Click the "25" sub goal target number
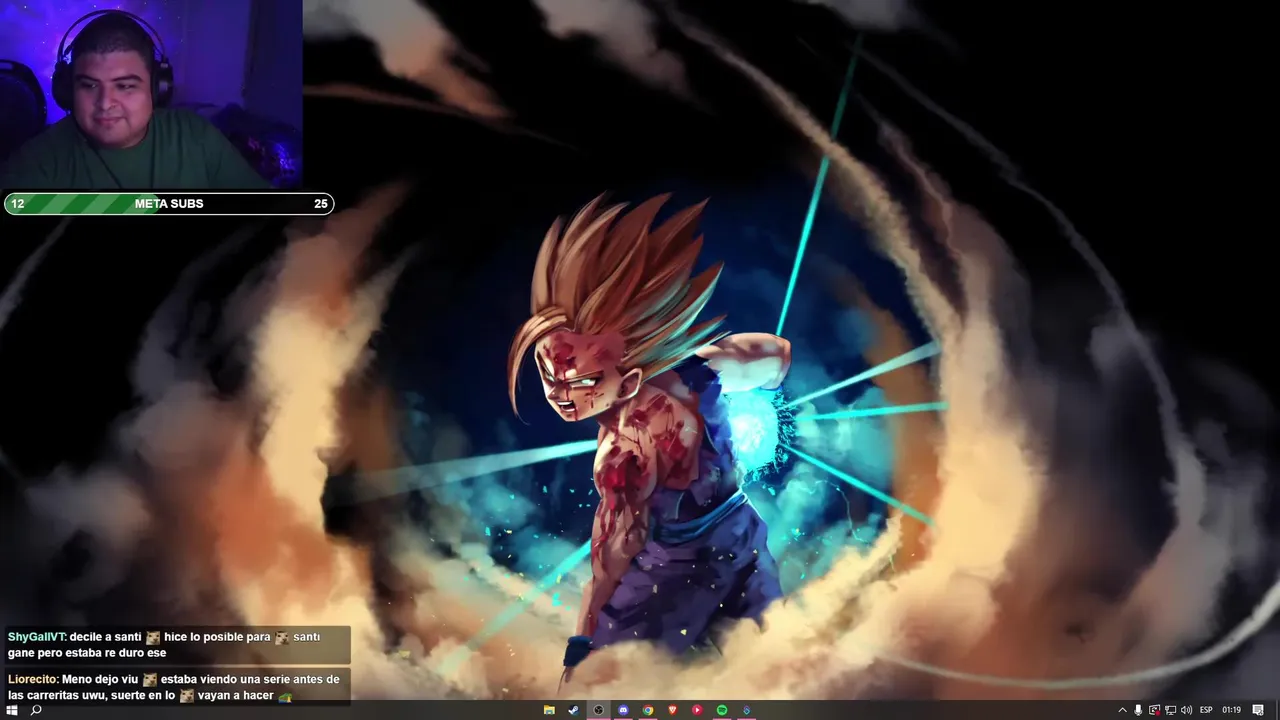Screen dimensions: 1280x720 320,204
